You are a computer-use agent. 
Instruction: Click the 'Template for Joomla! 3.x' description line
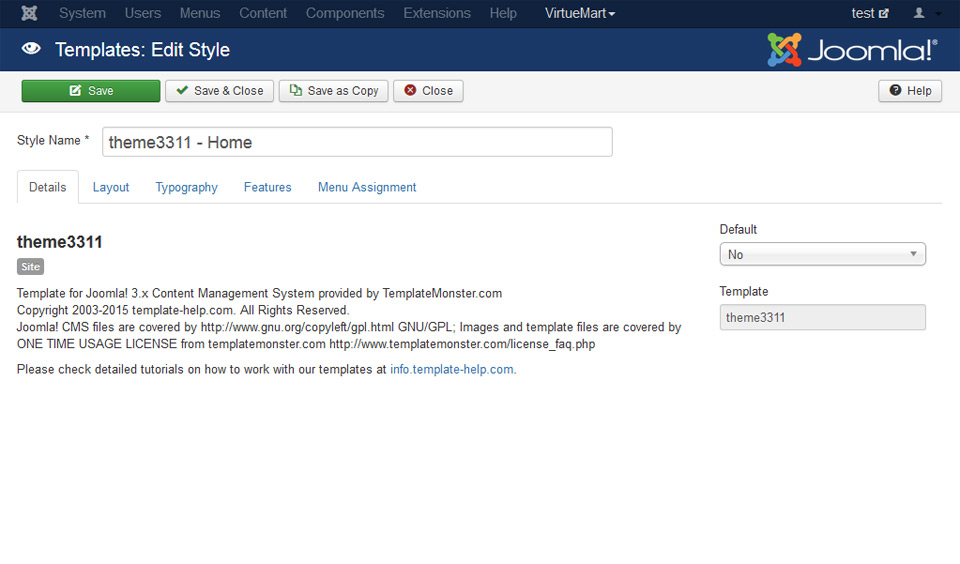pos(259,293)
